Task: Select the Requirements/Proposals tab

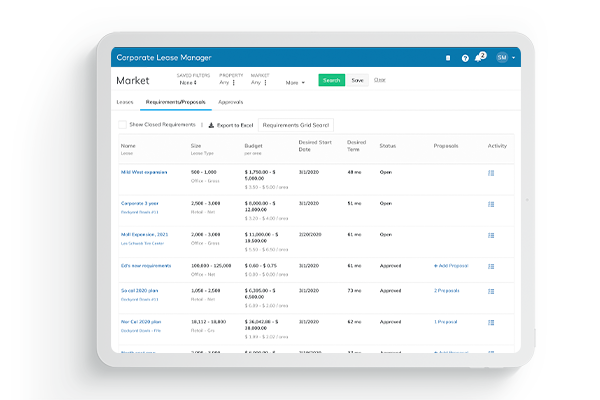Action: 176,102
